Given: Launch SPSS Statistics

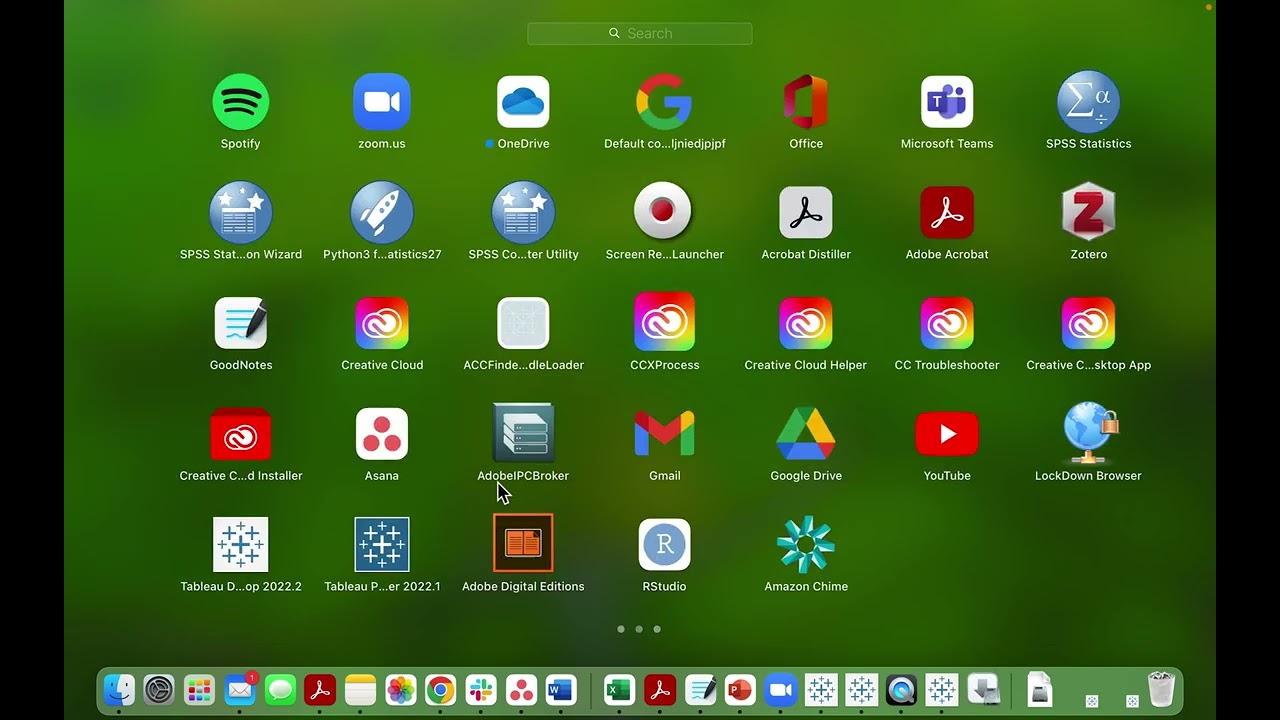Looking at the screenshot, I should click(x=1088, y=102).
